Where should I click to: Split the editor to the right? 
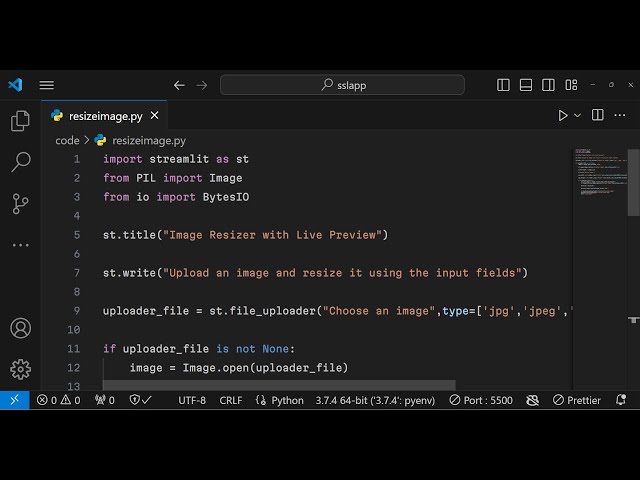598,115
